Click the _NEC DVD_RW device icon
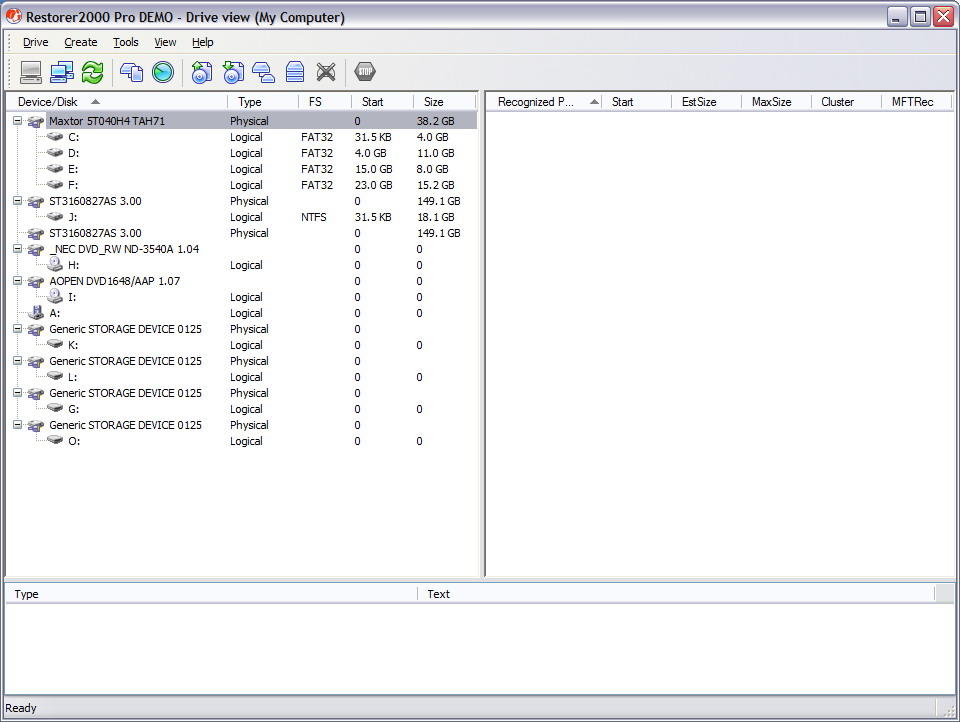Screen dimensions: 960x722 point(36,249)
